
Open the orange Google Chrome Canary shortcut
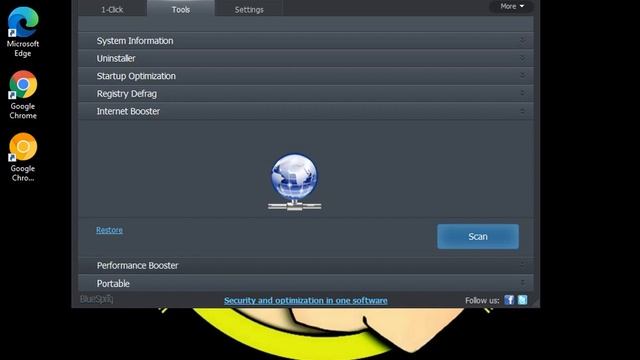tap(23, 157)
